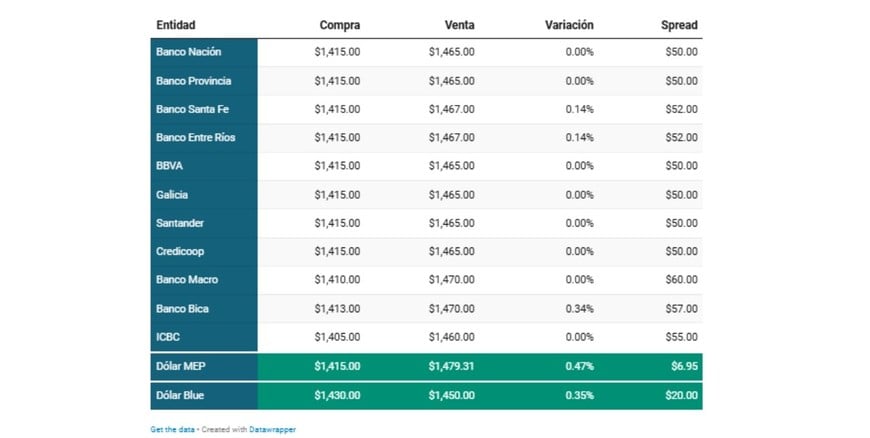Click the Credicoop entity cell
870x438 pixels.
[x=180, y=252]
